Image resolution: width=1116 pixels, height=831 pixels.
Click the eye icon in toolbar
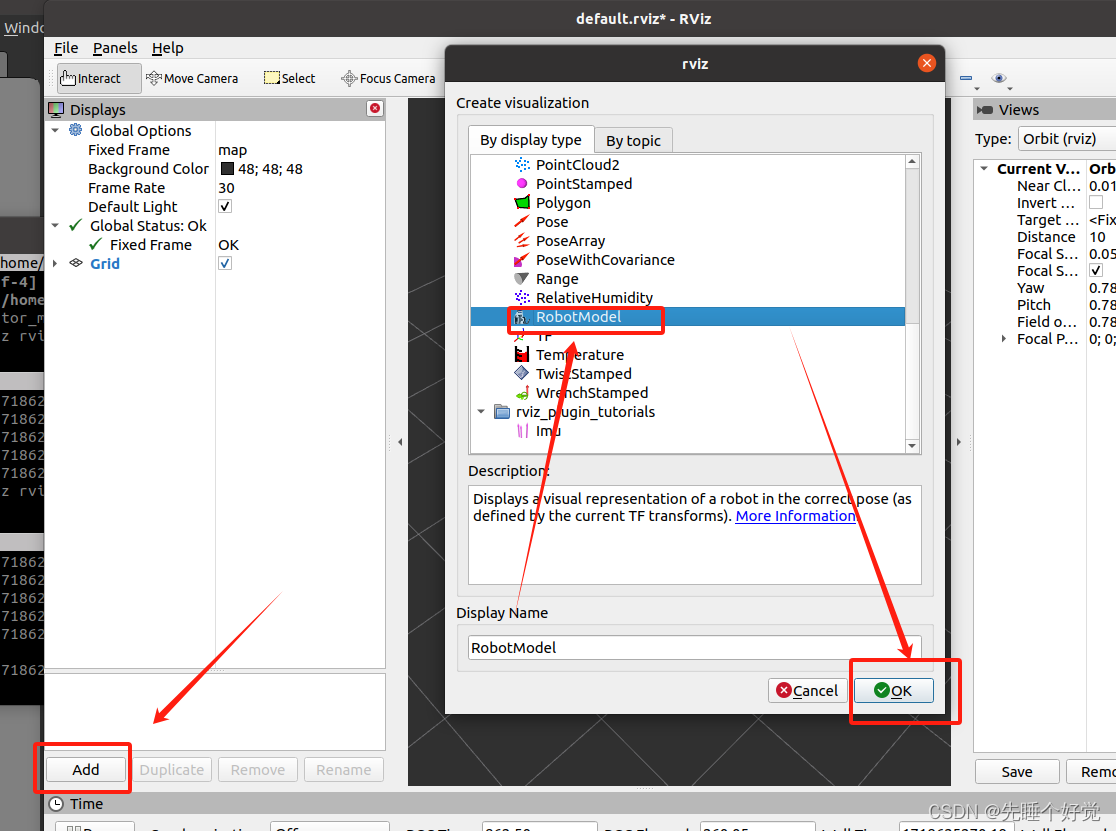click(999, 78)
